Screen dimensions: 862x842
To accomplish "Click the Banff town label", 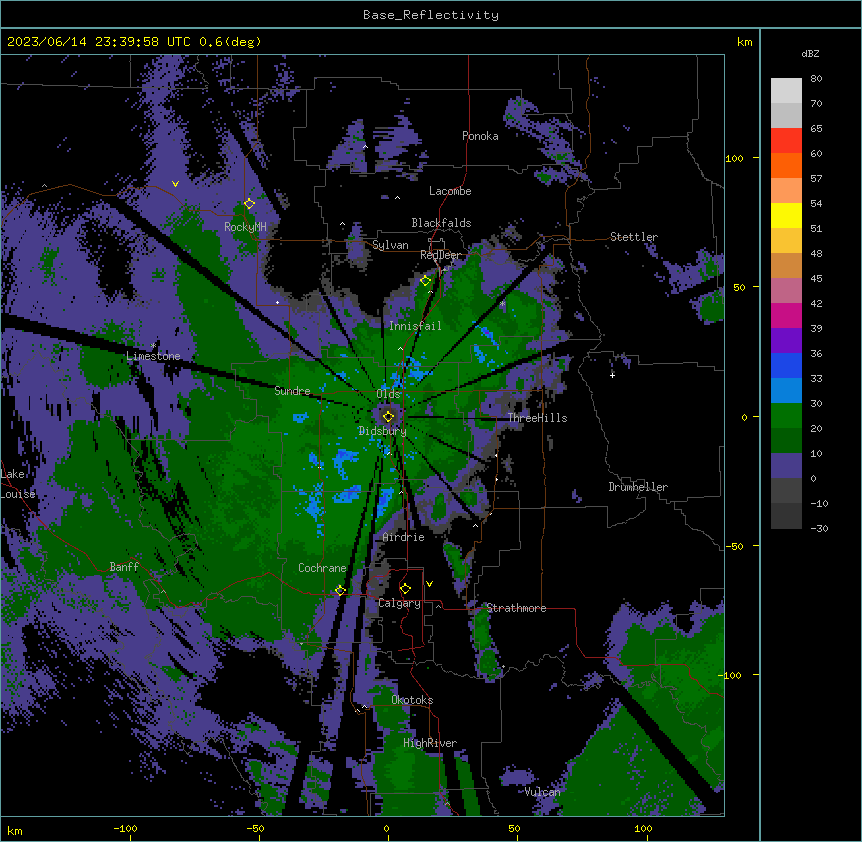I will coord(124,567).
